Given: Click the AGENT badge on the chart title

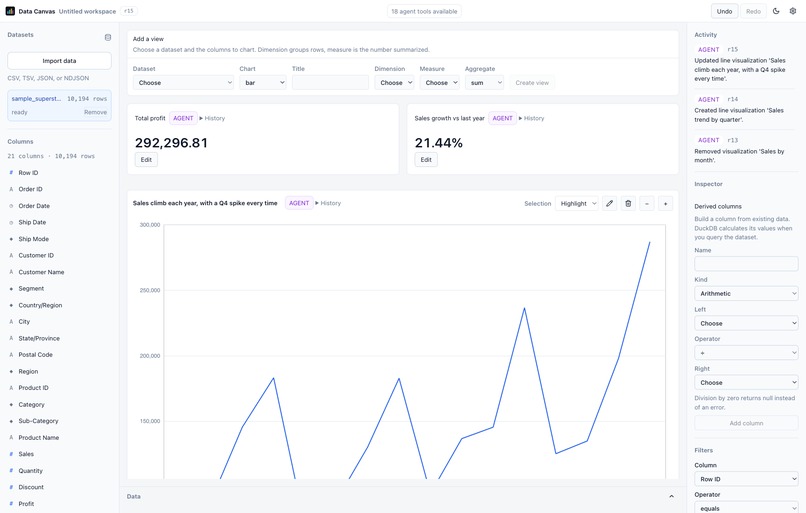Looking at the screenshot, I should click(299, 203).
